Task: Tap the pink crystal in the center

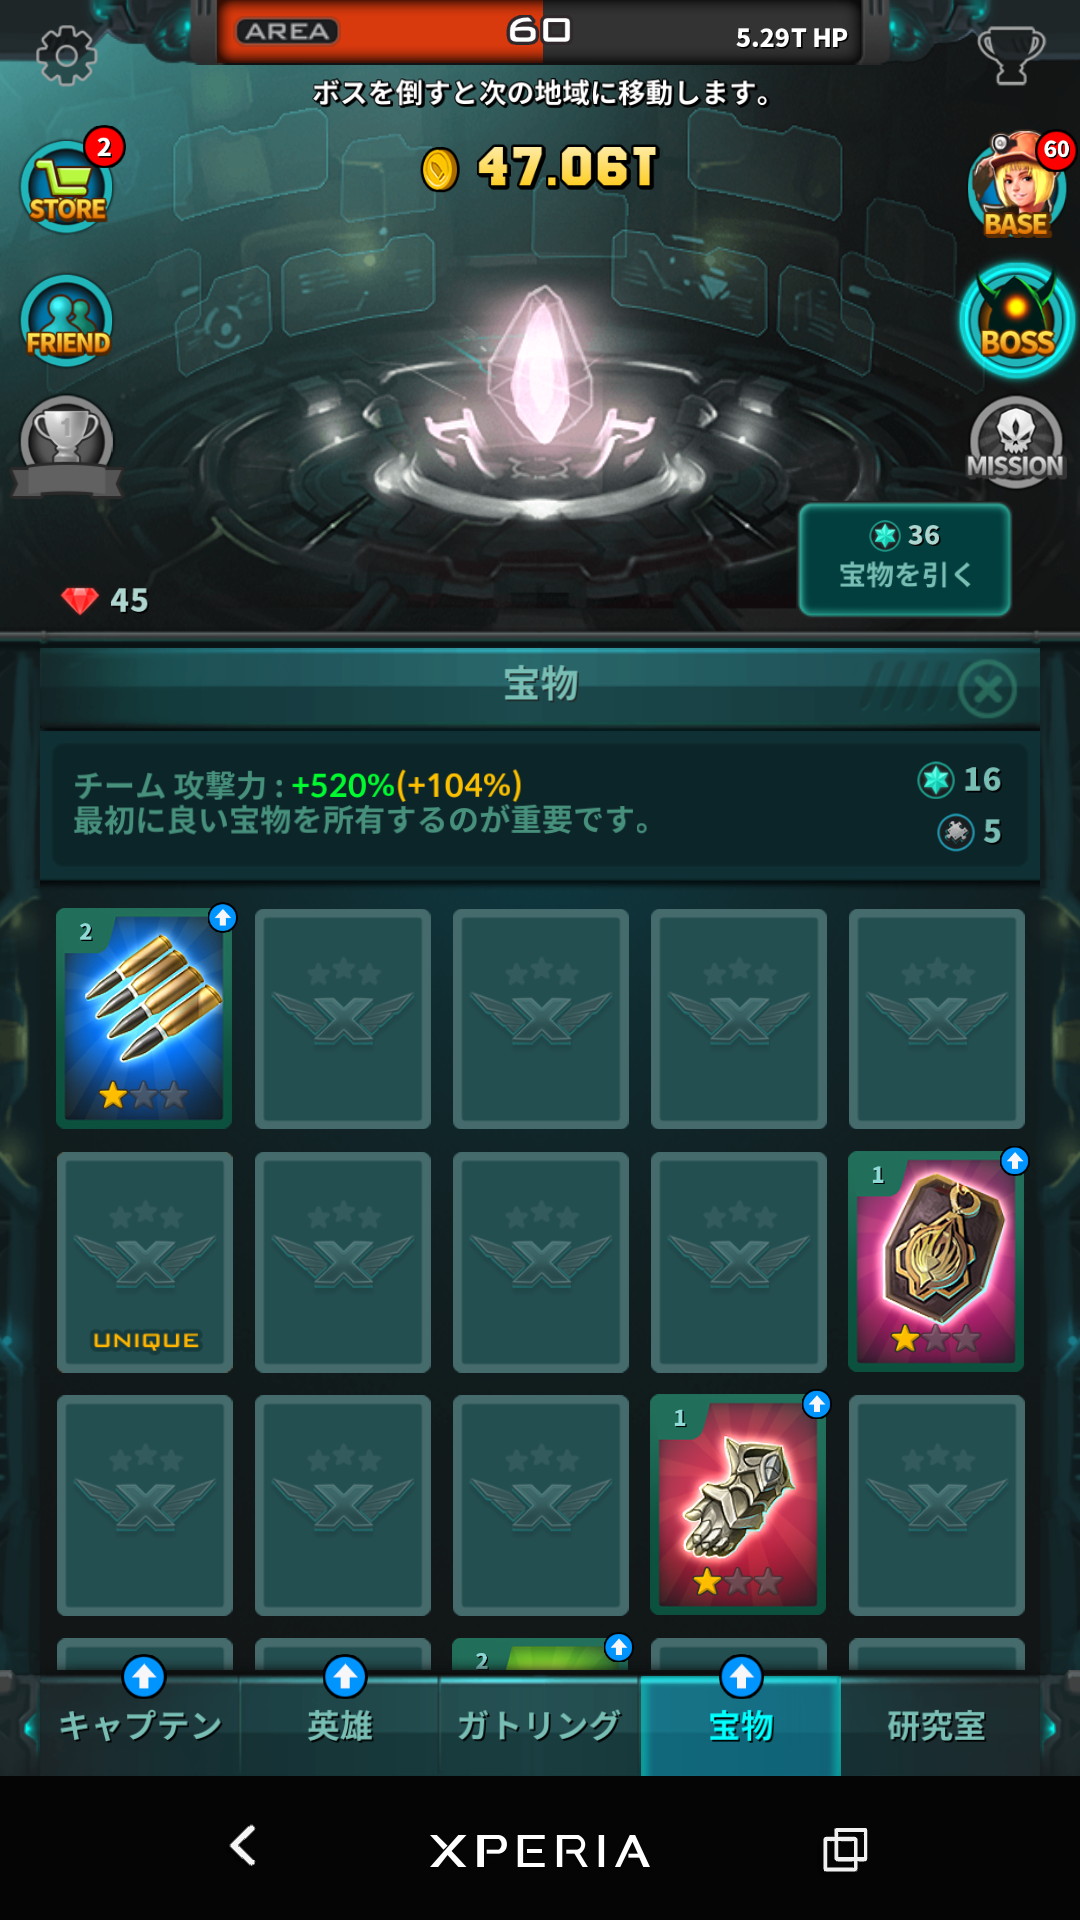Action: tap(541, 370)
